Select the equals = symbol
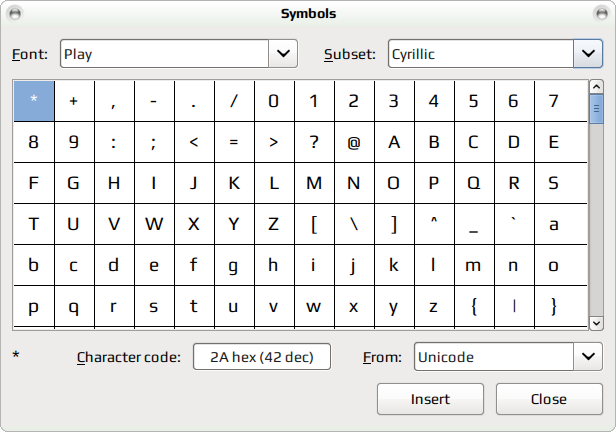616x432 pixels. click(x=234, y=142)
